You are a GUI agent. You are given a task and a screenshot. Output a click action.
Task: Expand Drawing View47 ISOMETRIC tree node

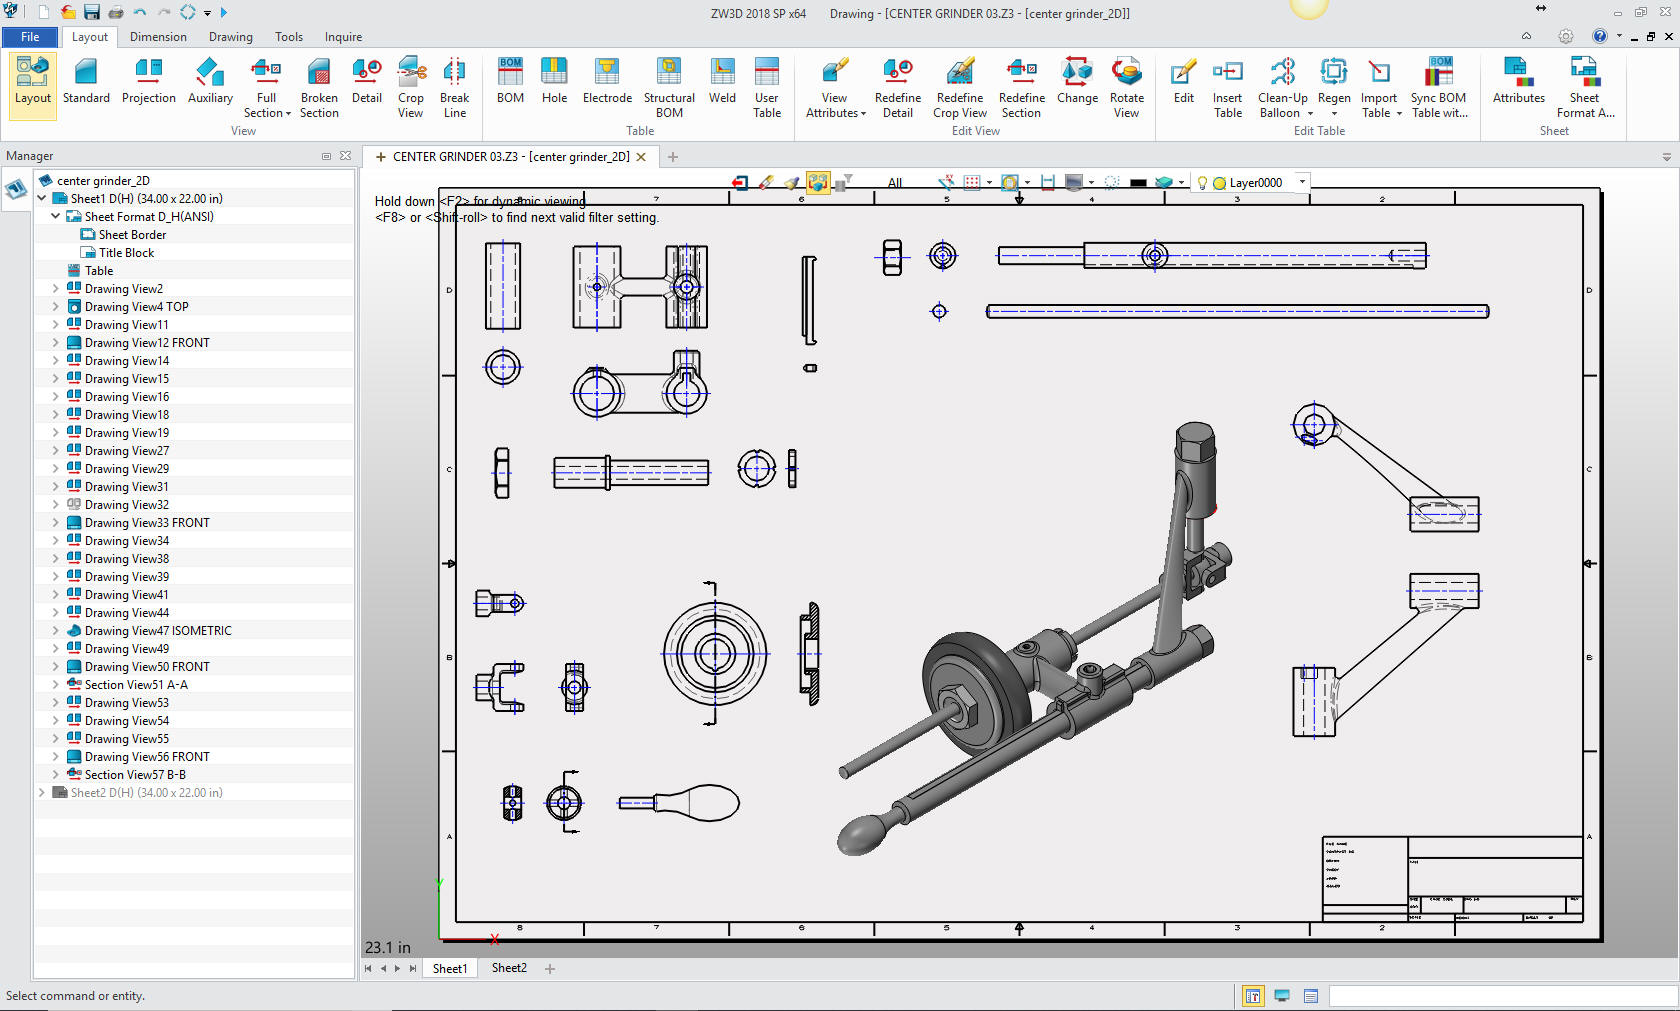(x=56, y=631)
